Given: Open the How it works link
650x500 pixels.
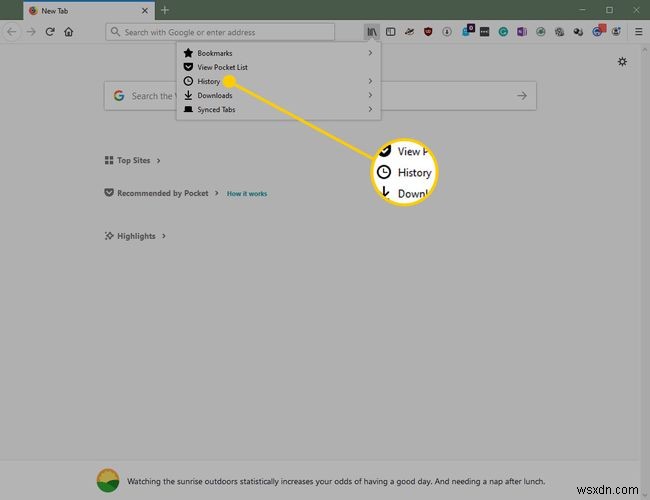Looking at the screenshot, I should (247, 194).
